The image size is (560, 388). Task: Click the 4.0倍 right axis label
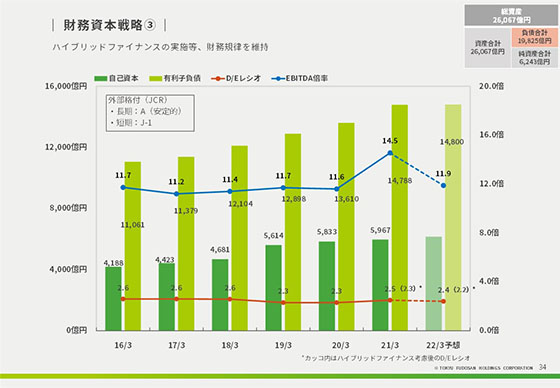pos(489,281)
